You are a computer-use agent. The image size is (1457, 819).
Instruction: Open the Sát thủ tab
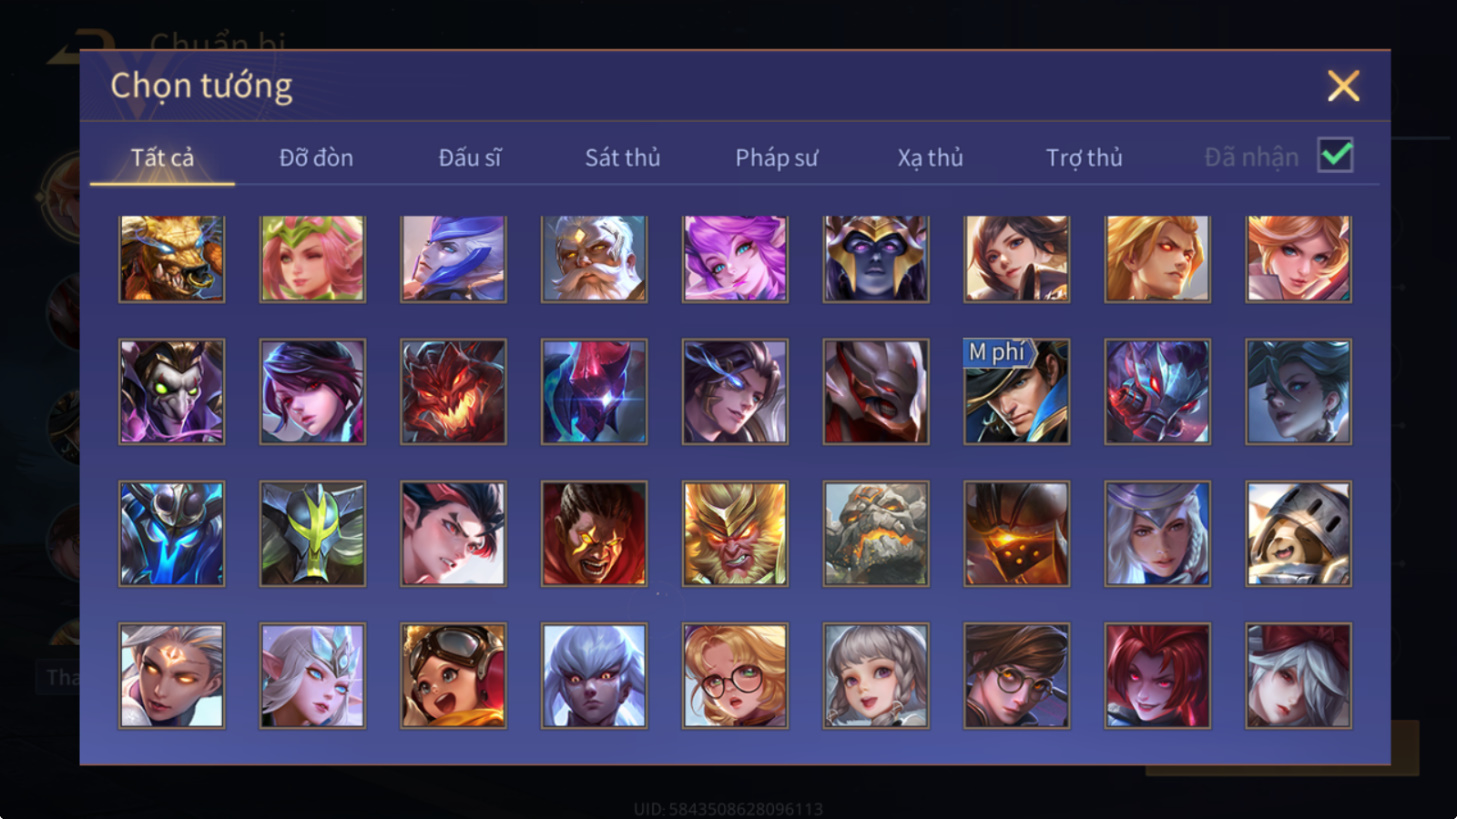pyautogui.click(x=623, y=158)
